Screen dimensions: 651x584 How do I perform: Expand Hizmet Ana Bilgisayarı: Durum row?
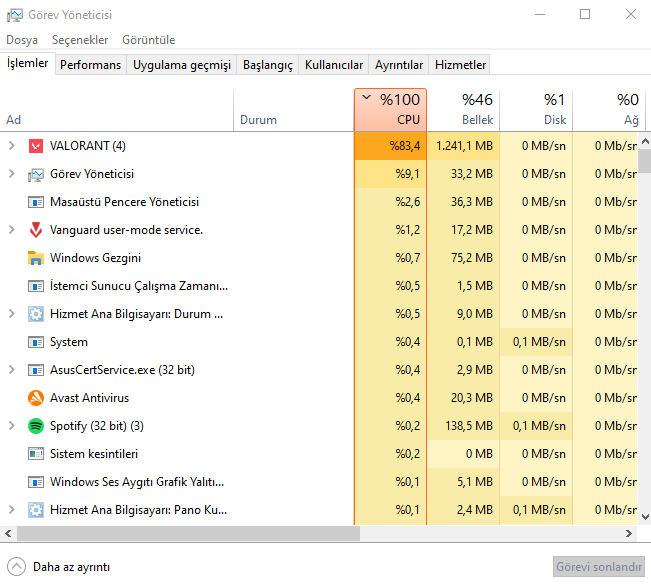tap(12, 314)
